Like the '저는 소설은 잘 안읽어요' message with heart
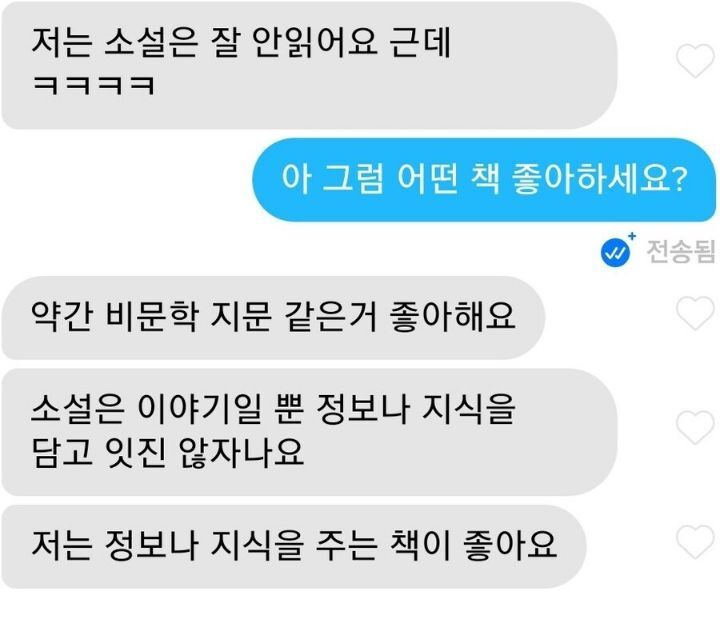The width and height of the screenshot is (720, 623). click(695, 61)
